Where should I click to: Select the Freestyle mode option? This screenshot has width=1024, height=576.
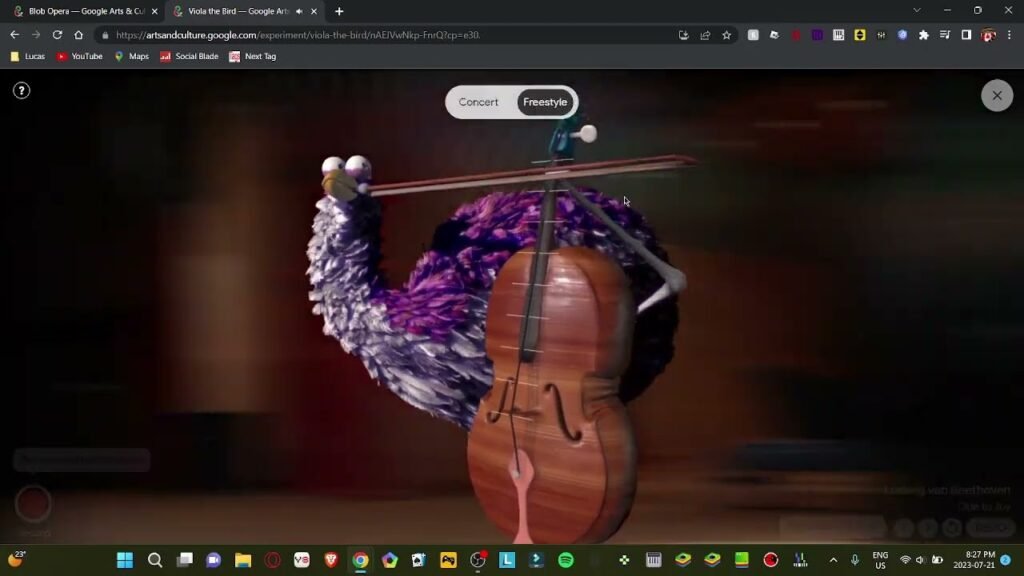pos(545,102)
